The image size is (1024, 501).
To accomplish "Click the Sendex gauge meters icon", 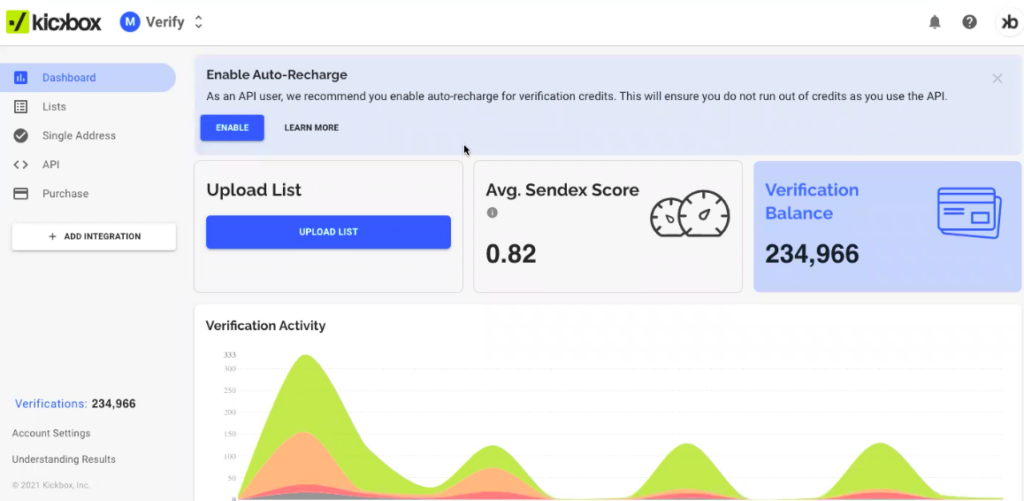I will (x=690, y=214).
